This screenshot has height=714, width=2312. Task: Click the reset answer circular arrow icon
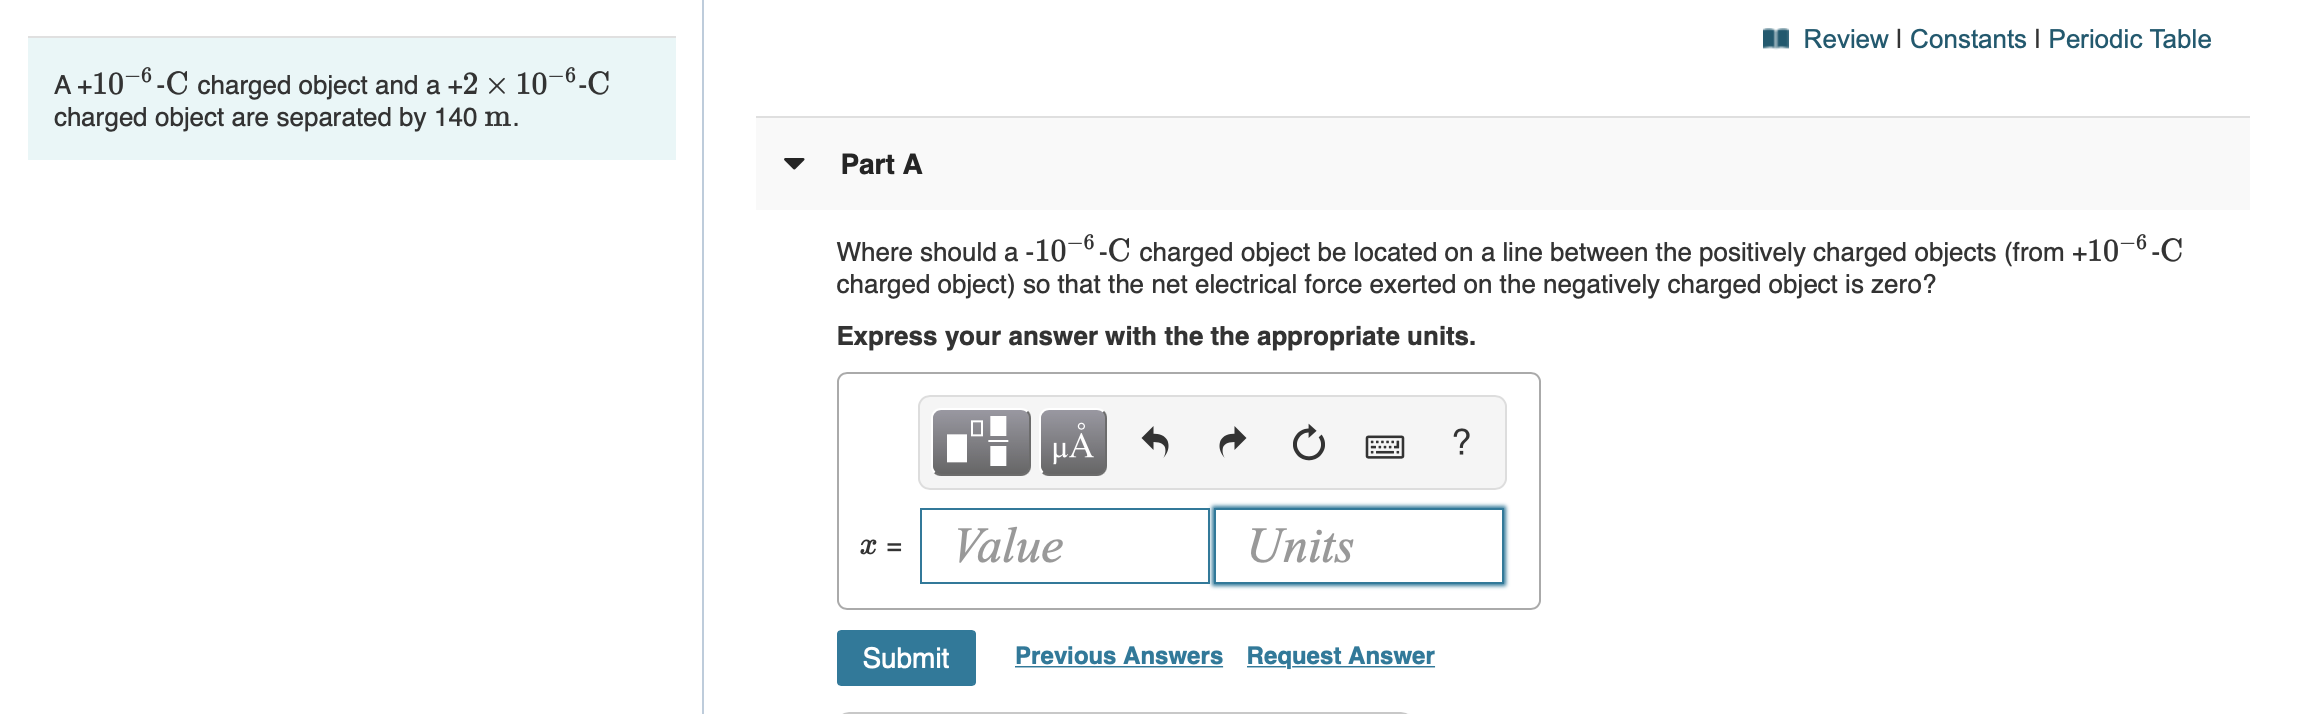tap(1308, 443)
